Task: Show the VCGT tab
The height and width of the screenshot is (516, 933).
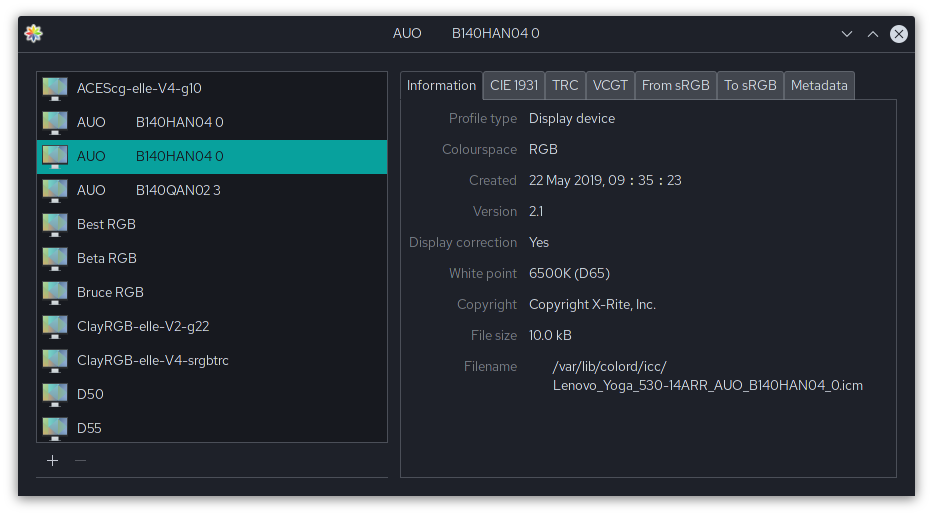Action: [x=610, y=86]
